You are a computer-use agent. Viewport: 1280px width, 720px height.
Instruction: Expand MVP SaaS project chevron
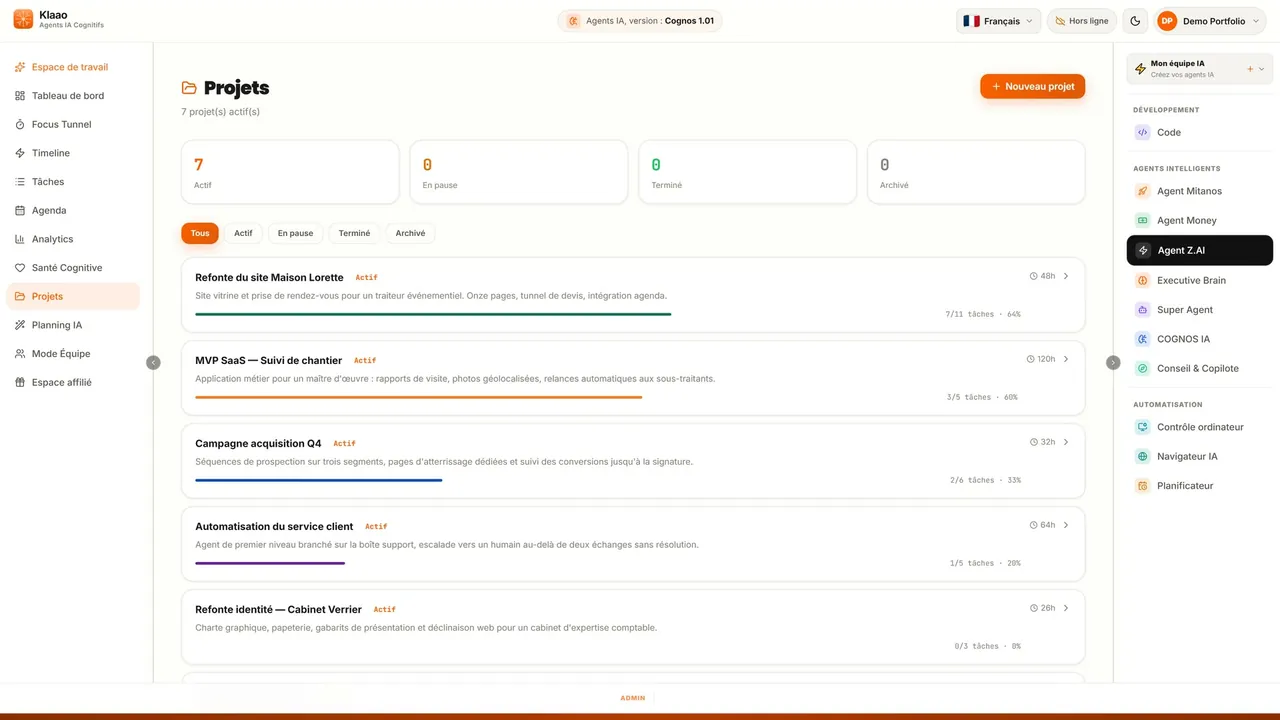coord(1066,359)
